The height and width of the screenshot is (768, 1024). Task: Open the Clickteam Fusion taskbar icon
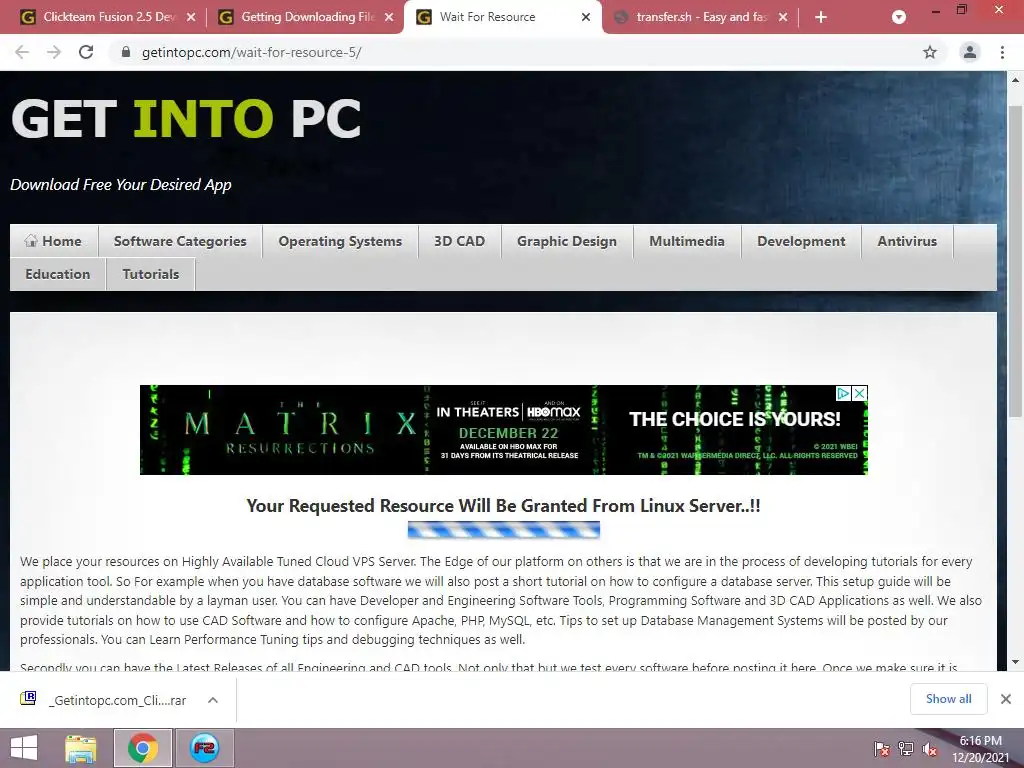point(204,748)
